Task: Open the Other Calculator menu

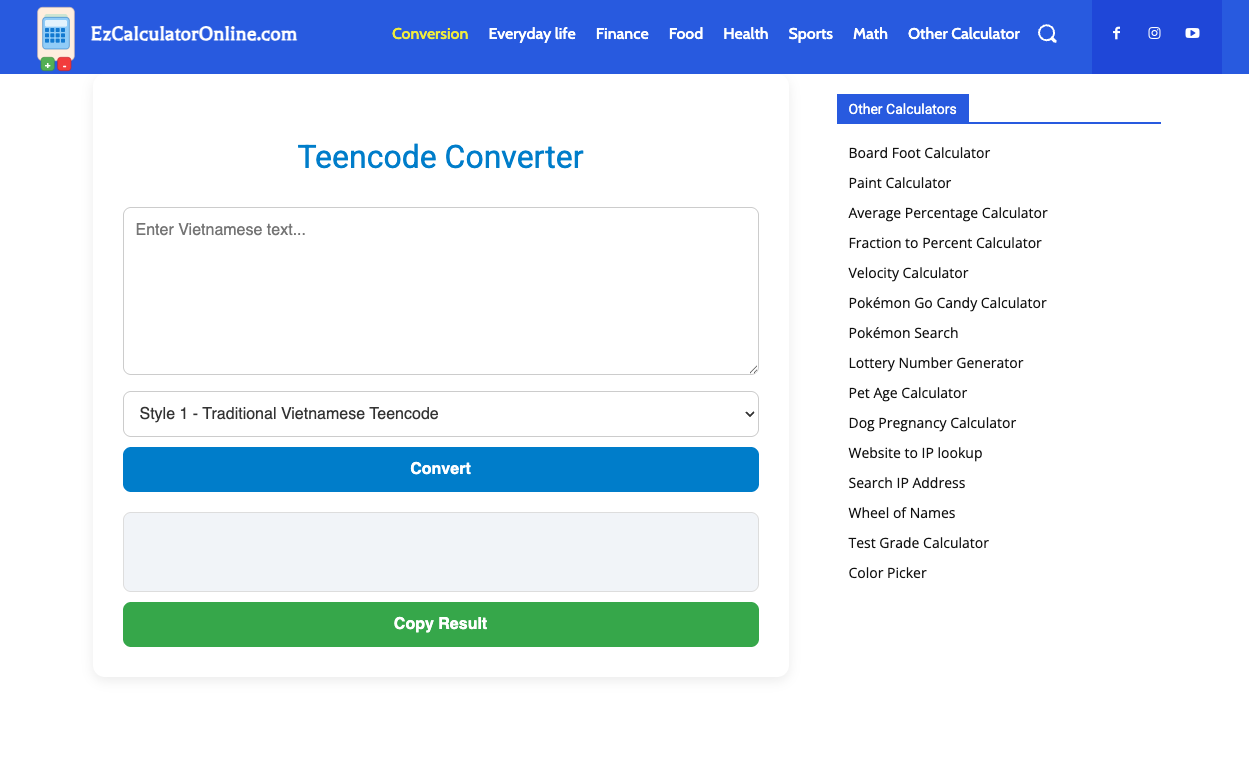Action: tap(963, 33)
